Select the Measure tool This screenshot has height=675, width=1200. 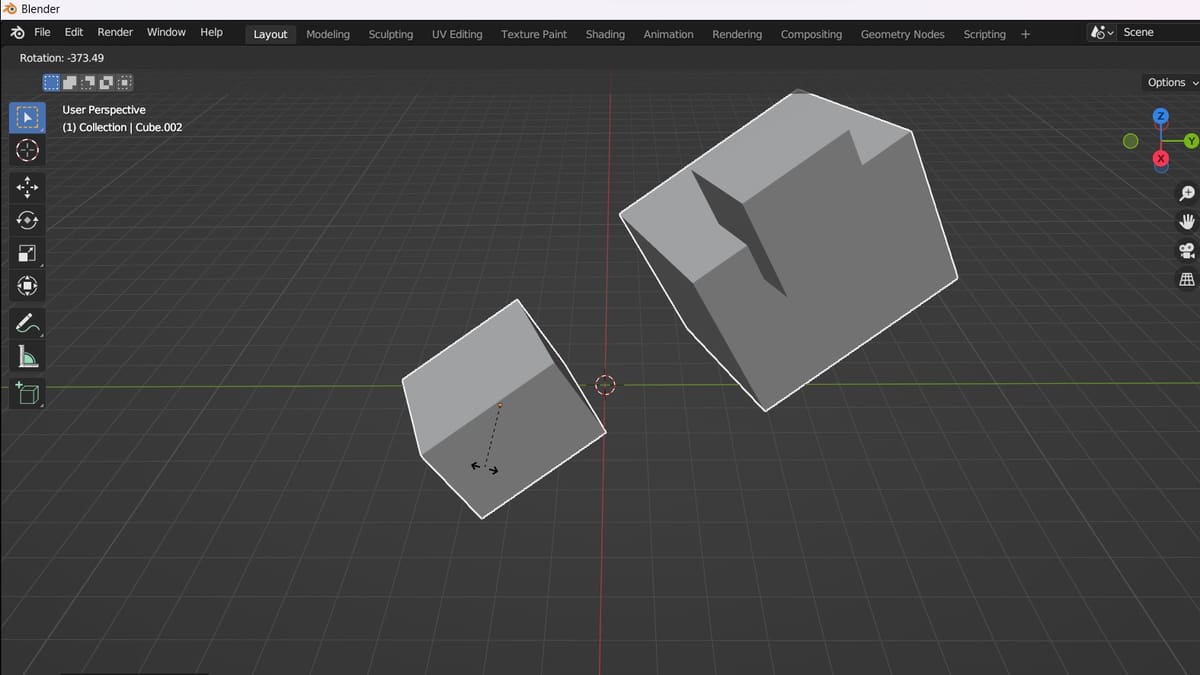(27, 356)
